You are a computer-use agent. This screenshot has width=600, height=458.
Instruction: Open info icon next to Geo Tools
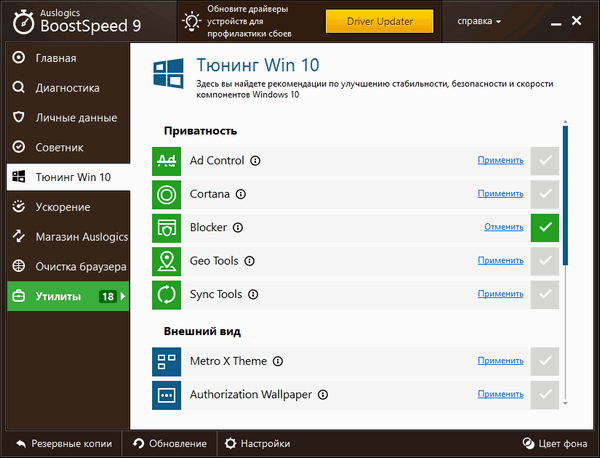click(249, 261)
